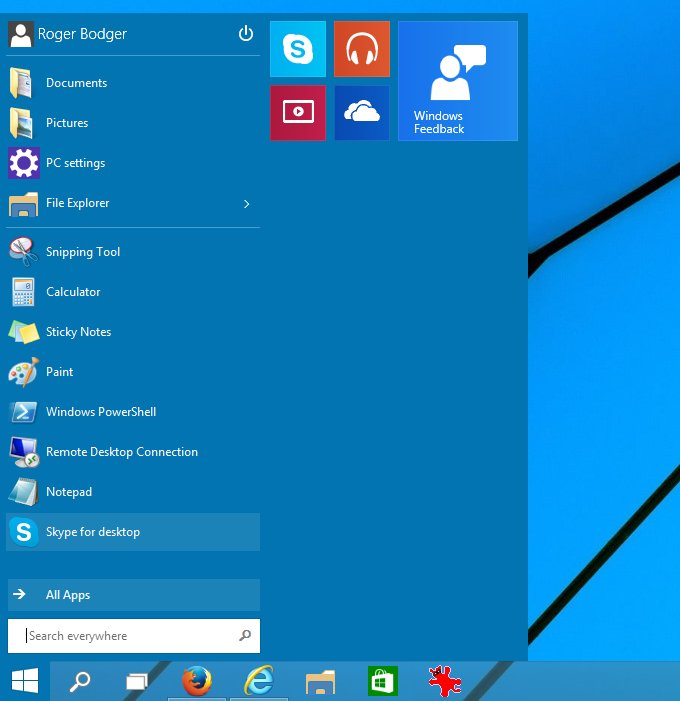Open the Windows Store from taskbar
Screen dimensions: 680x701
[383, 681]
